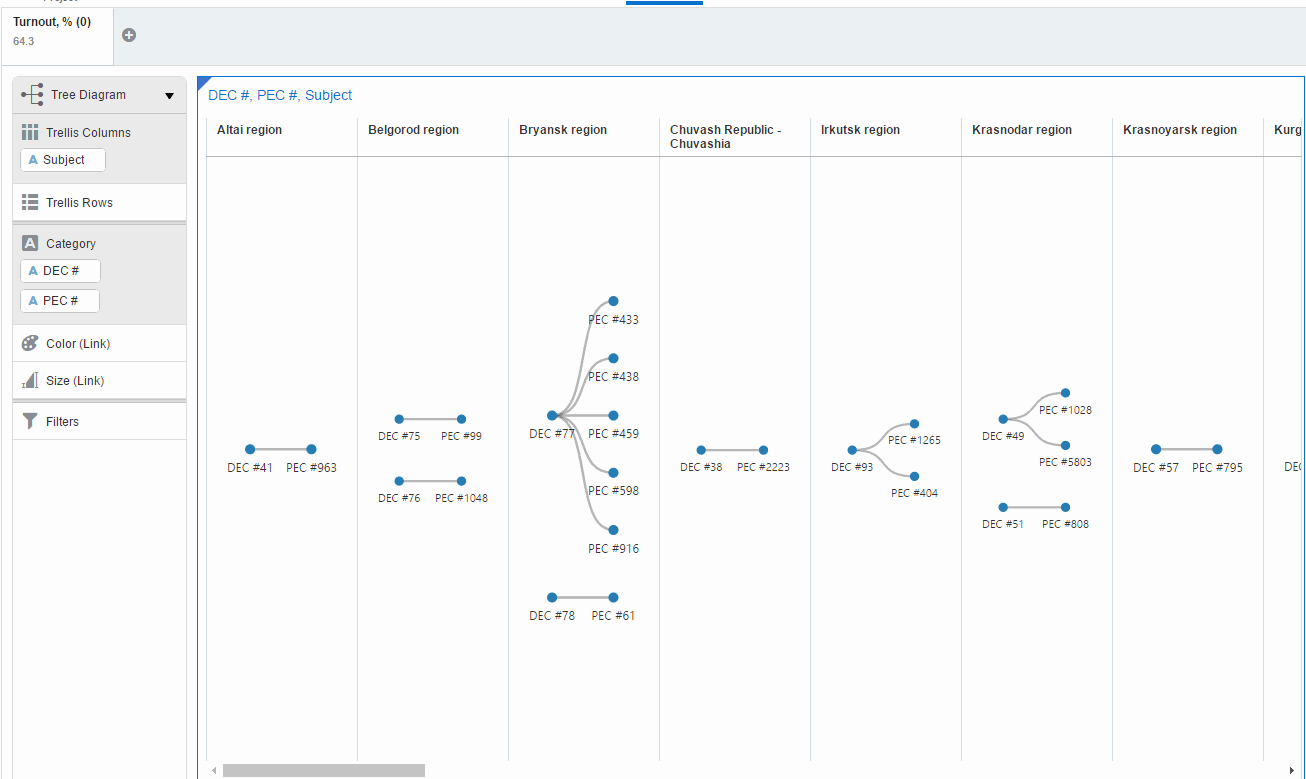Click the PEC #916 node
This screenshot has height=779, width=1306.
point(613,530)
